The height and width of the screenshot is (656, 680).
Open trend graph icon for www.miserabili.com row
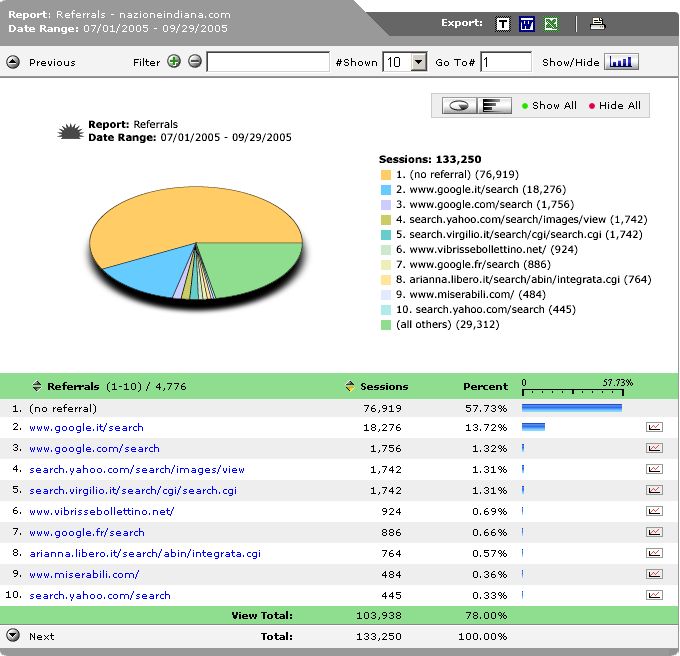(x=655, y=574)
